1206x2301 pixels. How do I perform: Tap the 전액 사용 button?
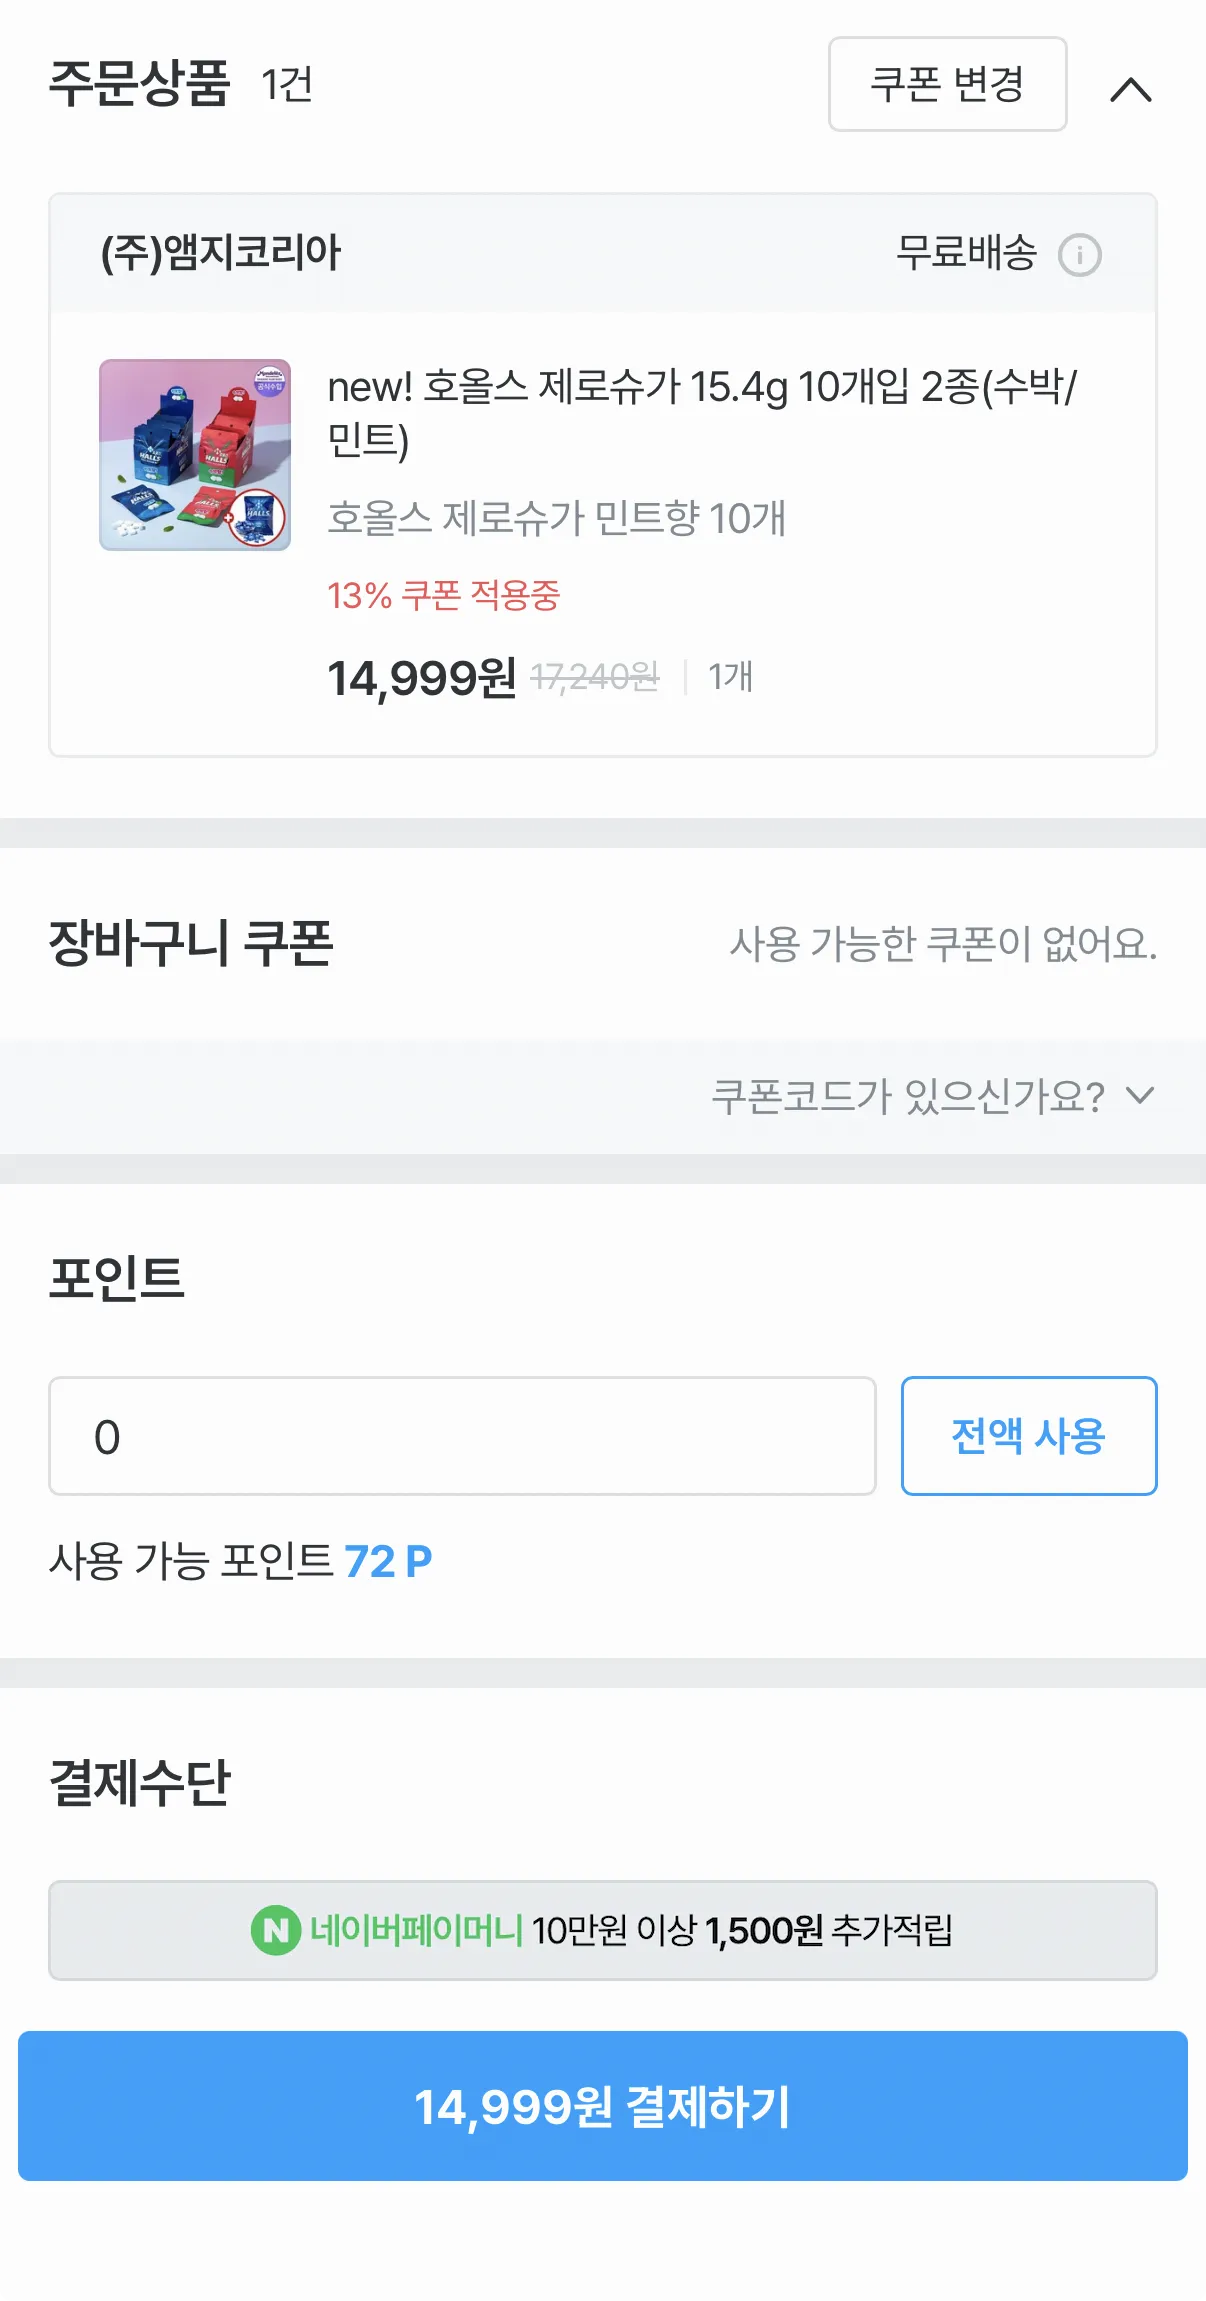click(1028, 1436)
